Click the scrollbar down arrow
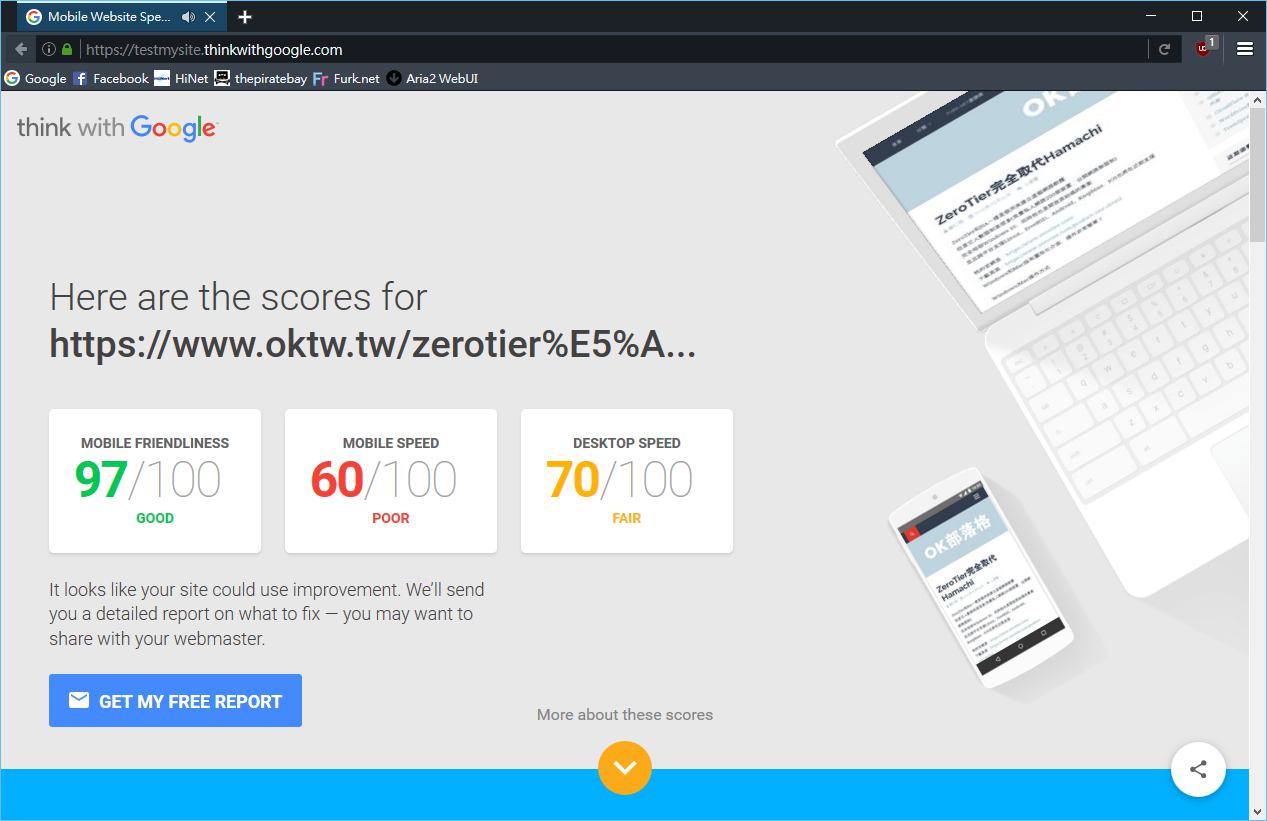This screenshot has height=821, width=1267. click(x=1258, y=811)
